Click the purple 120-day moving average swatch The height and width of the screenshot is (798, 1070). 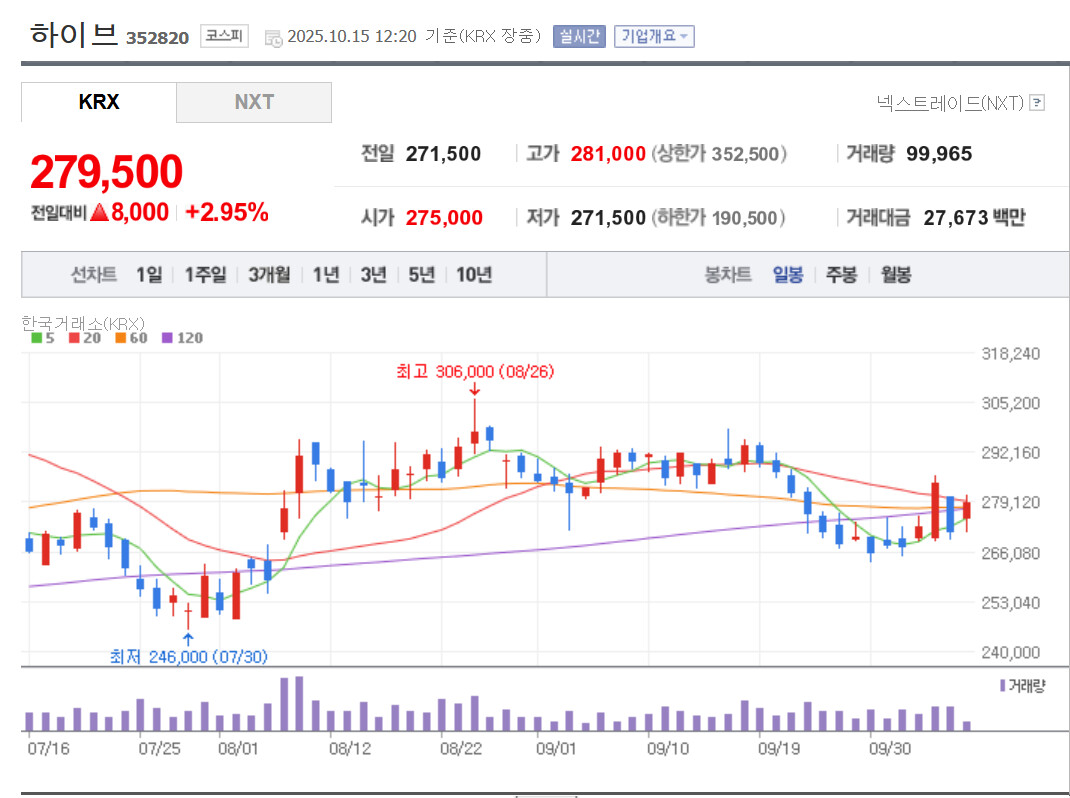[x=167, y=338]
